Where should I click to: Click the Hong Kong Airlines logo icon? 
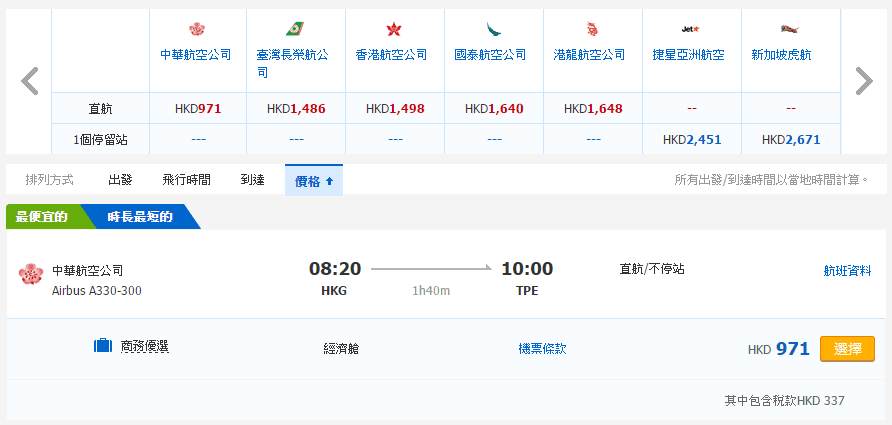392,29
